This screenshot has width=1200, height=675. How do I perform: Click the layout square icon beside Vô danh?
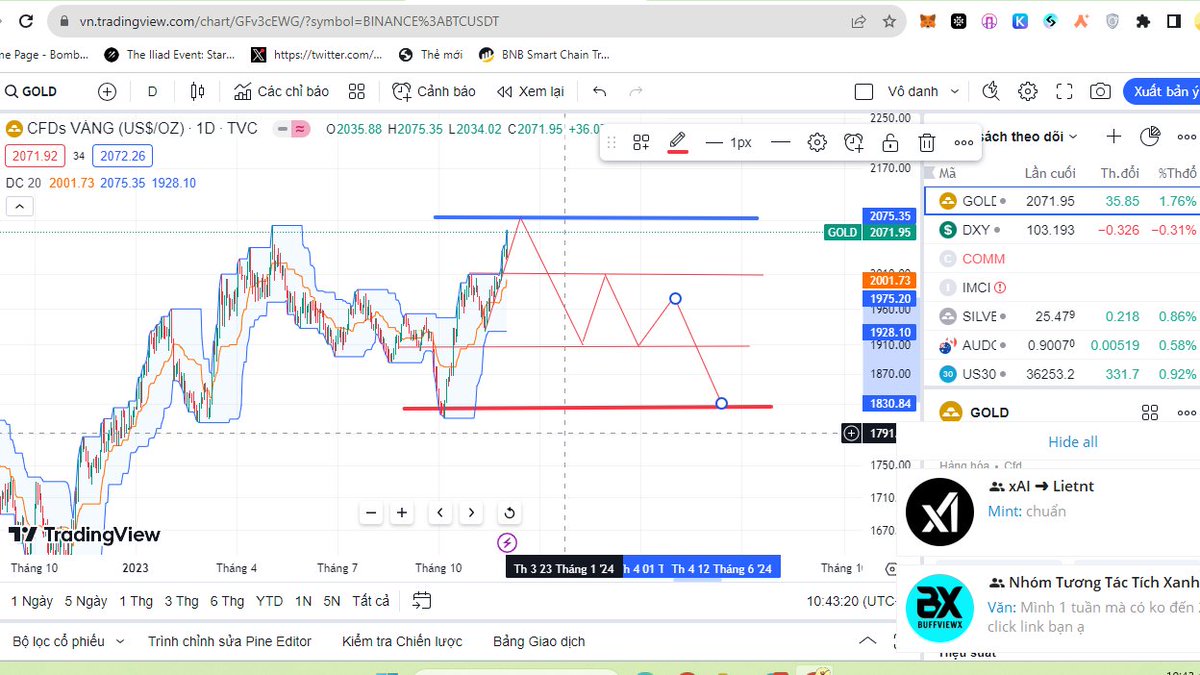click(864, 92)
